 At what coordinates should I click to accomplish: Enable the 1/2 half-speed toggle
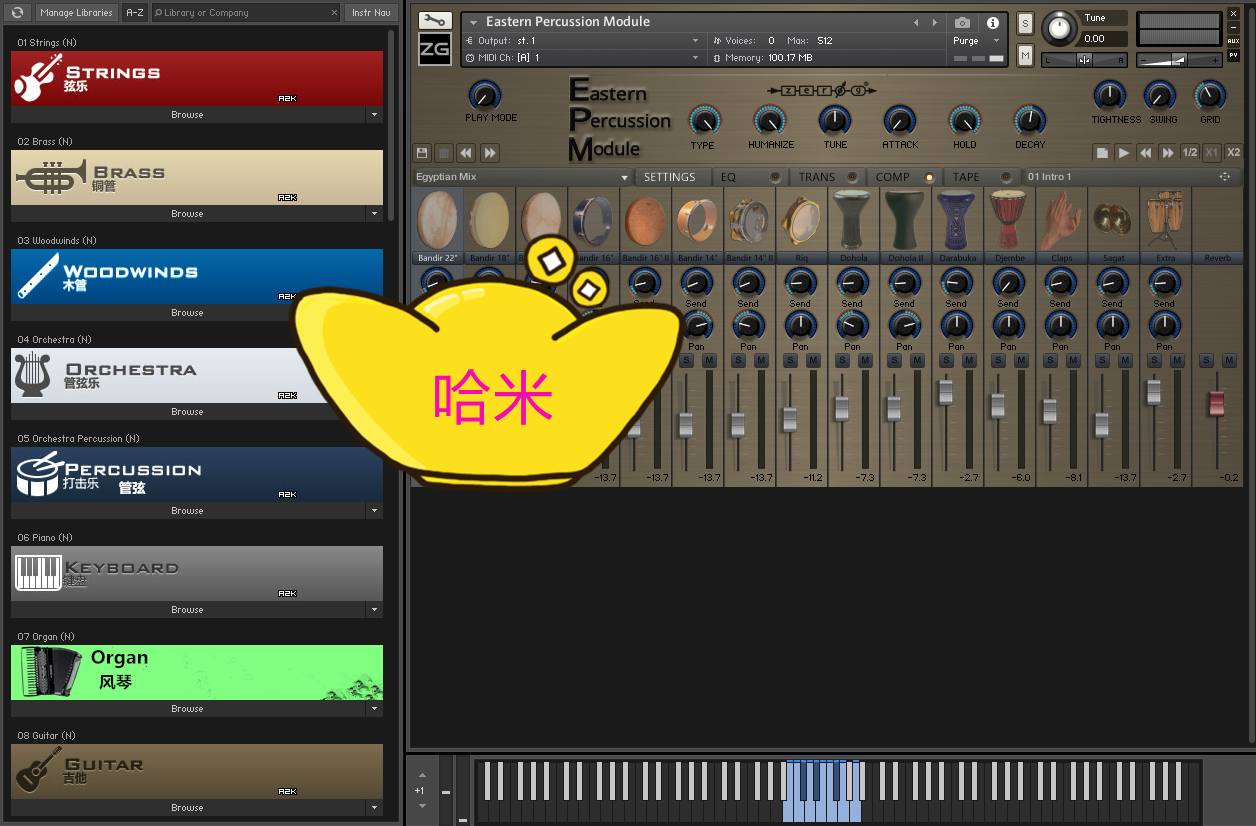(1190, 153)
